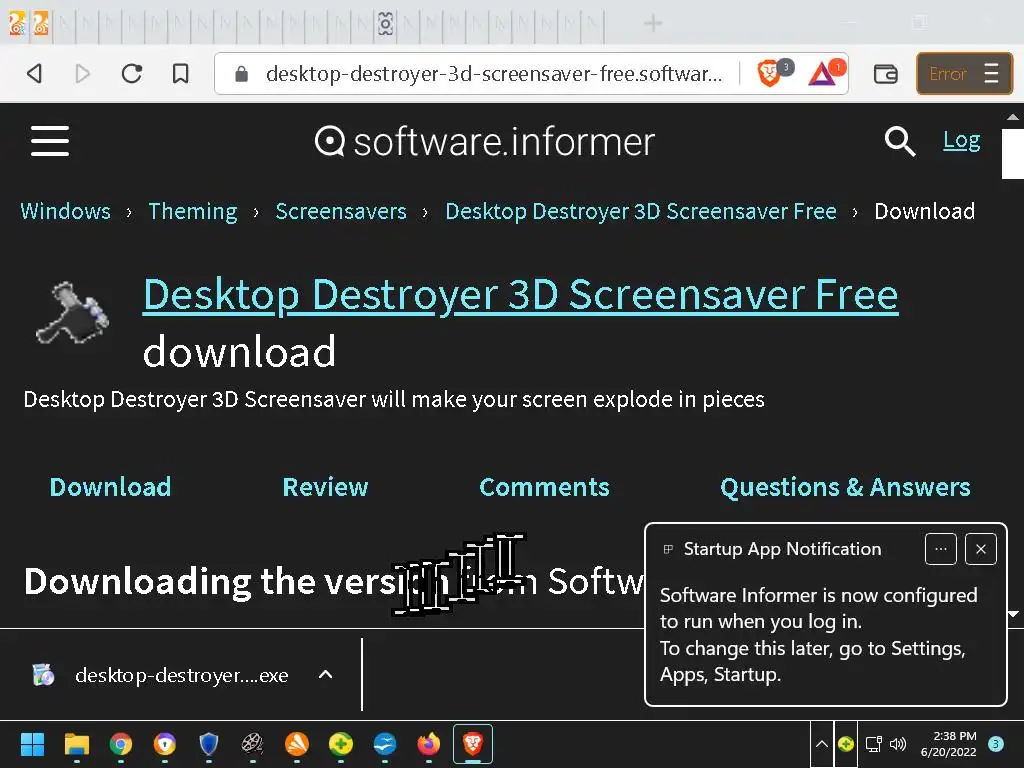Expand download item options chevron

325,675
